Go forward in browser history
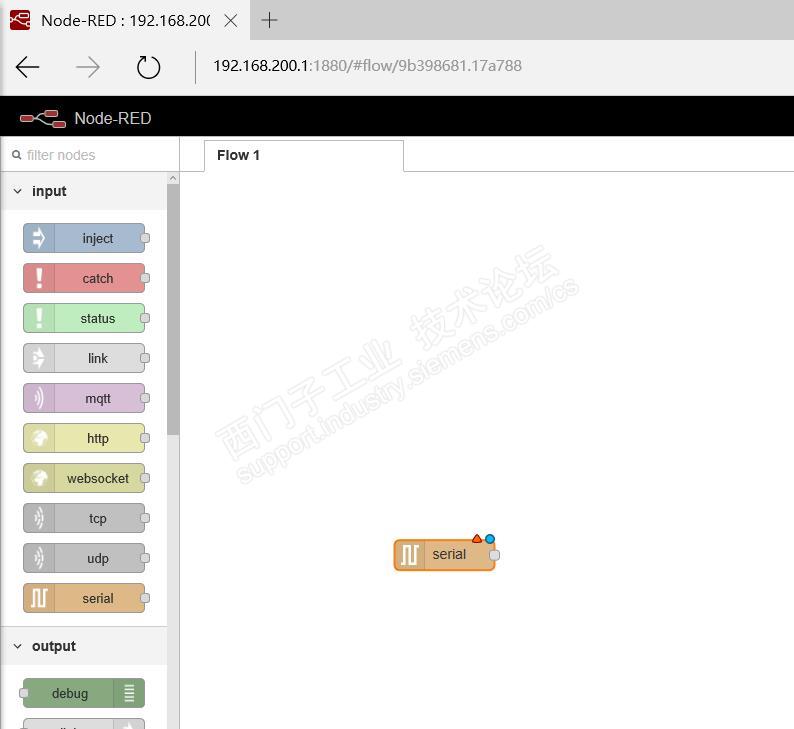 click(88, 67)
